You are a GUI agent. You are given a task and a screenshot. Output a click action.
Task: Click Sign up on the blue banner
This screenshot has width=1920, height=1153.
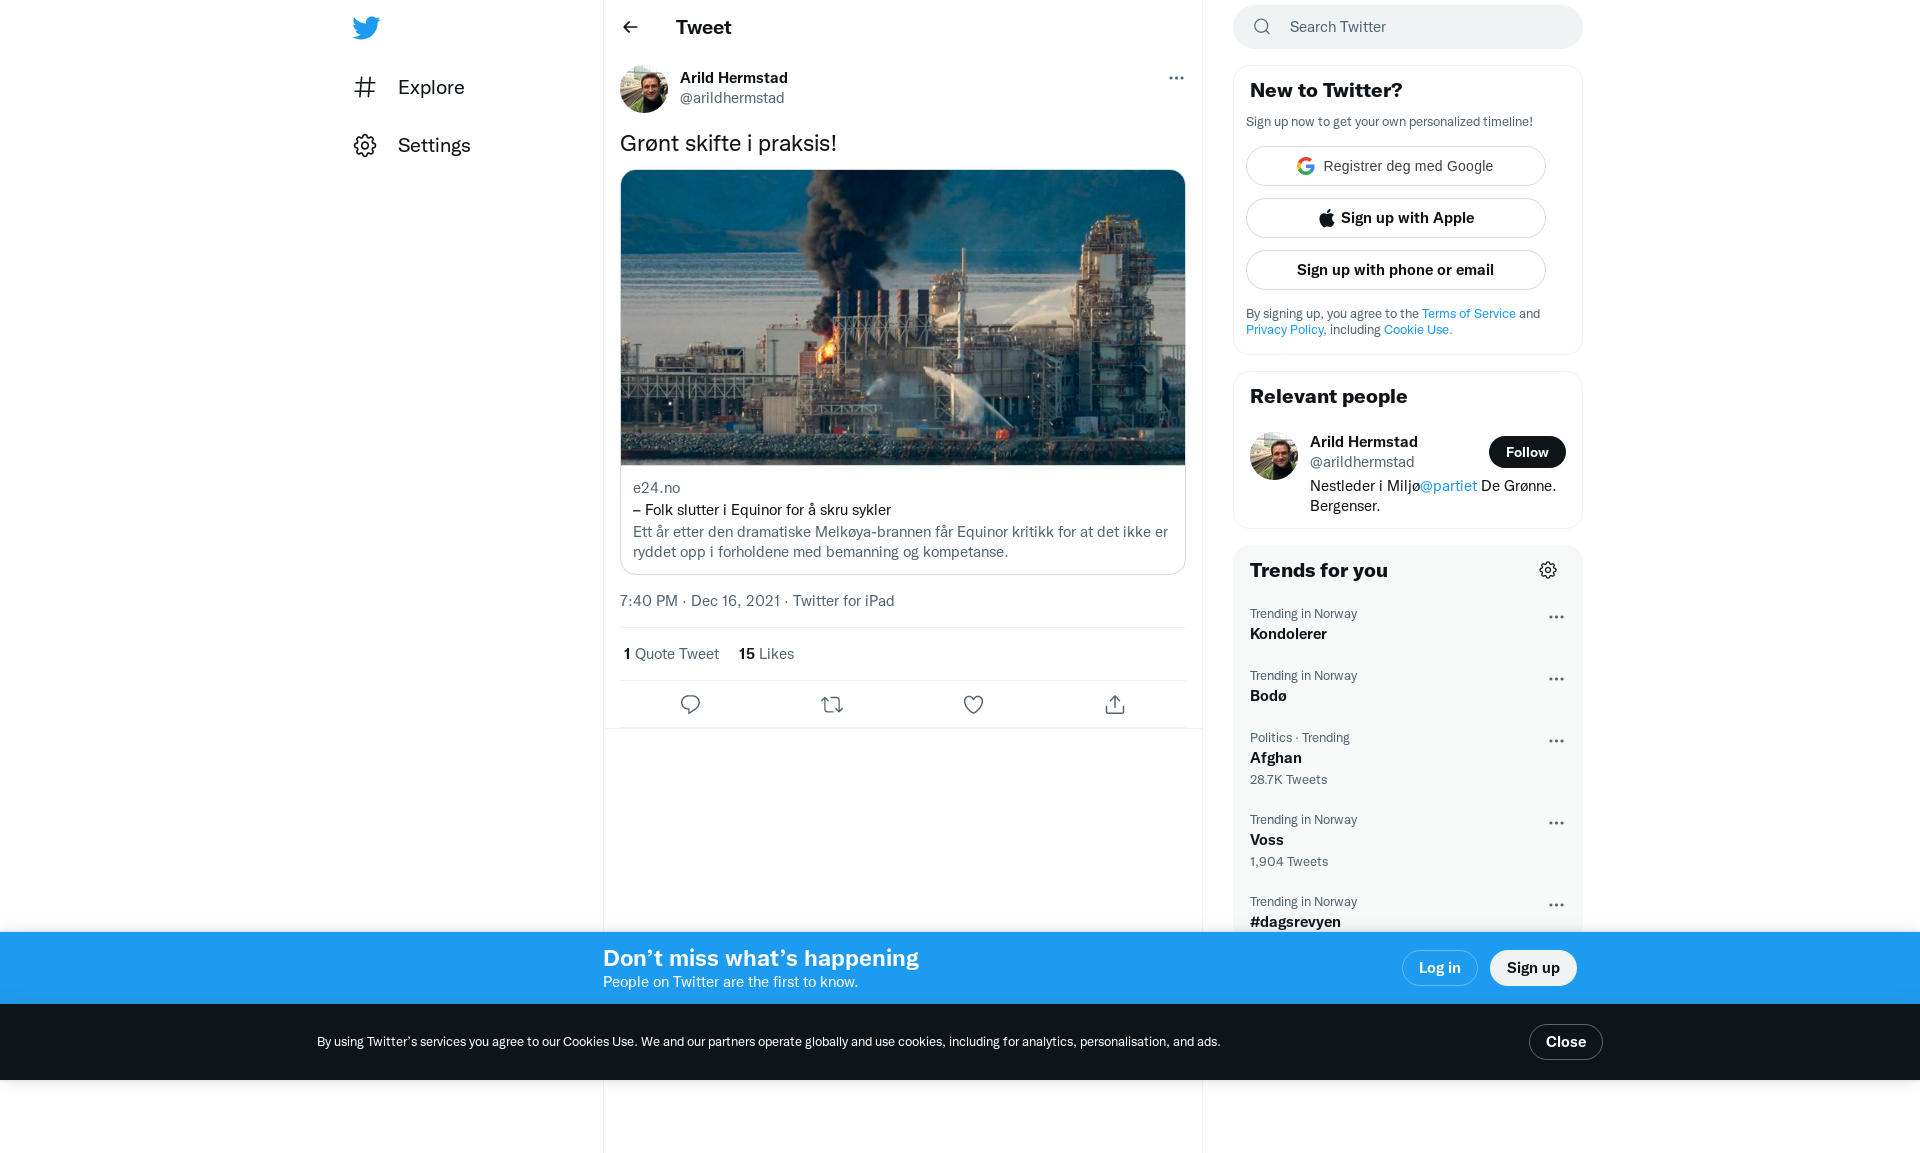(1533, 968)
